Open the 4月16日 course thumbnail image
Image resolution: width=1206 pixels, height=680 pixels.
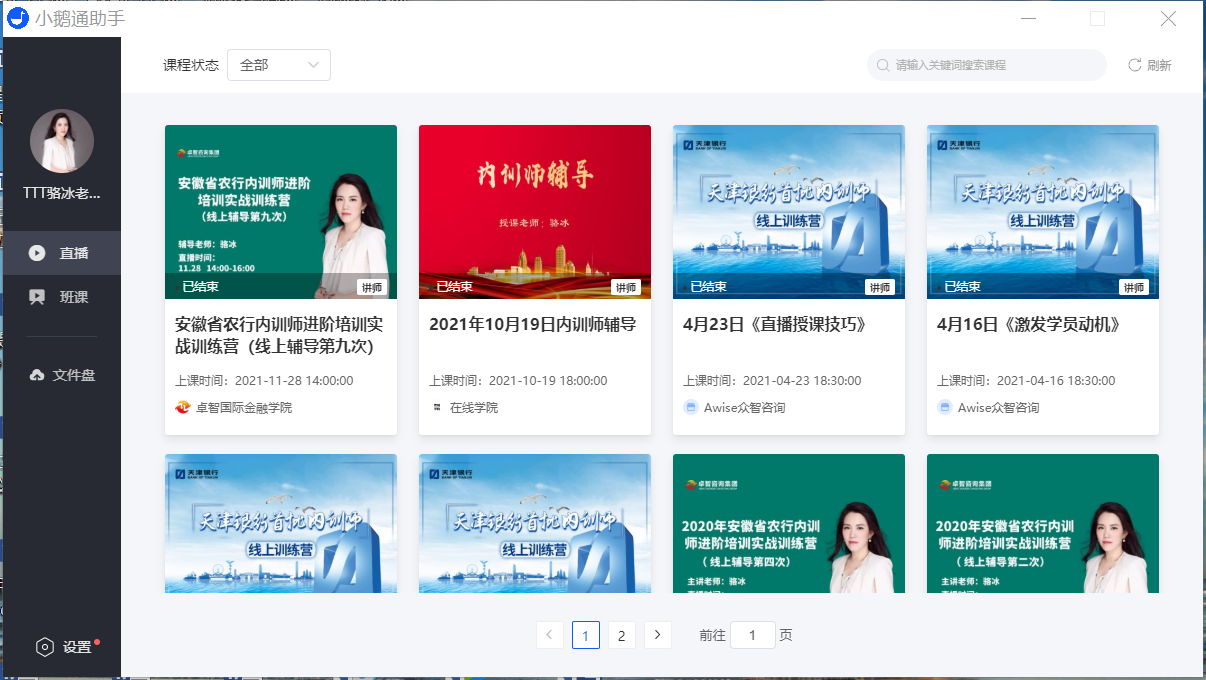pos(1043,211)
